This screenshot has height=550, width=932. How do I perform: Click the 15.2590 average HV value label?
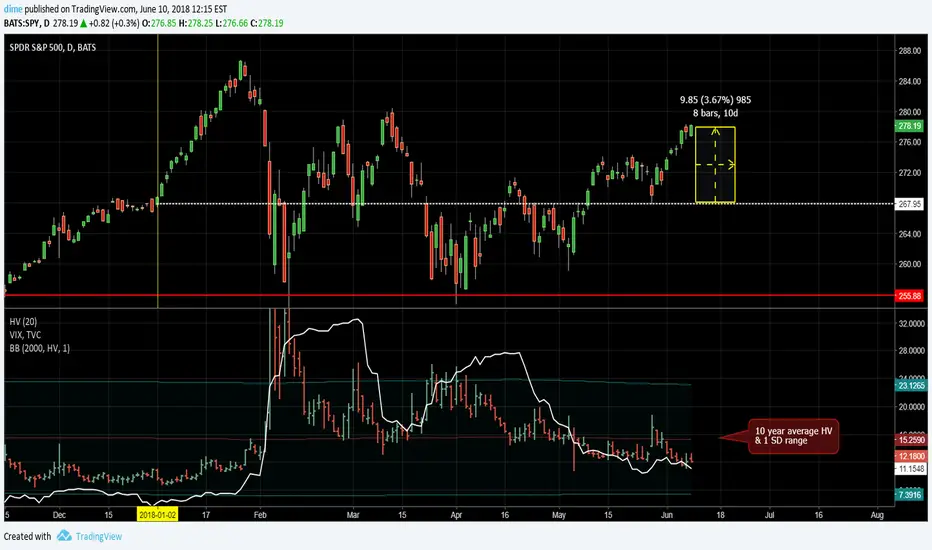[911, 440]
